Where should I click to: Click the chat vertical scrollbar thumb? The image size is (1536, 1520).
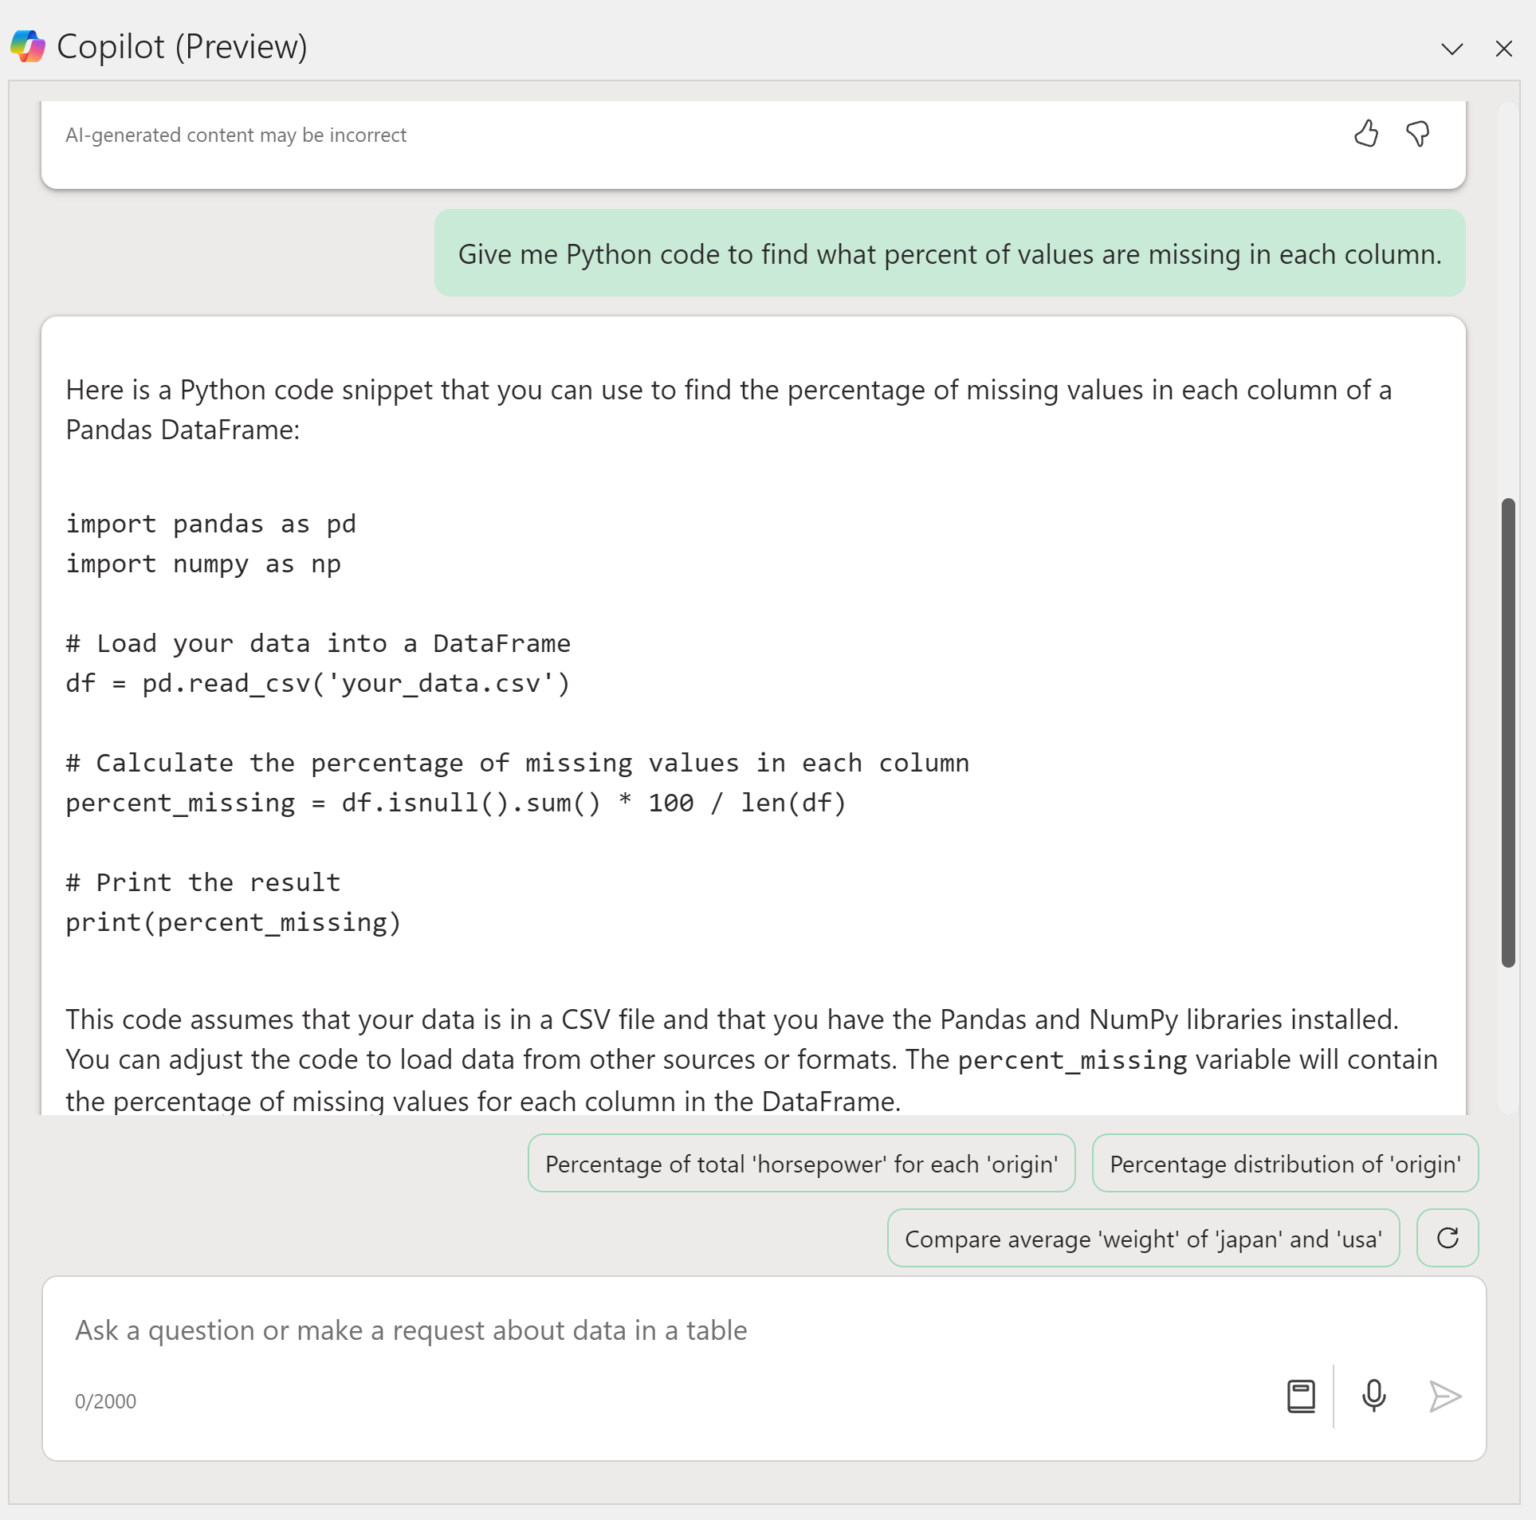click(x=1508, y=732)
